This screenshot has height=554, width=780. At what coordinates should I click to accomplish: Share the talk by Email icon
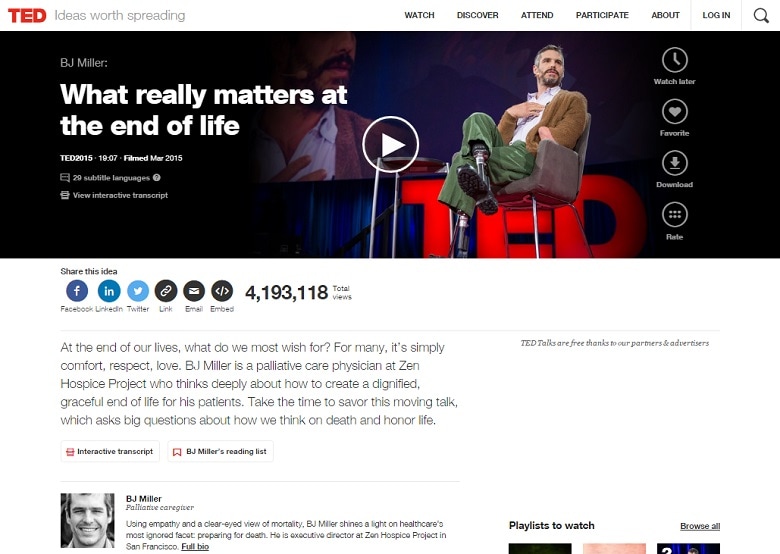(194, 291)
